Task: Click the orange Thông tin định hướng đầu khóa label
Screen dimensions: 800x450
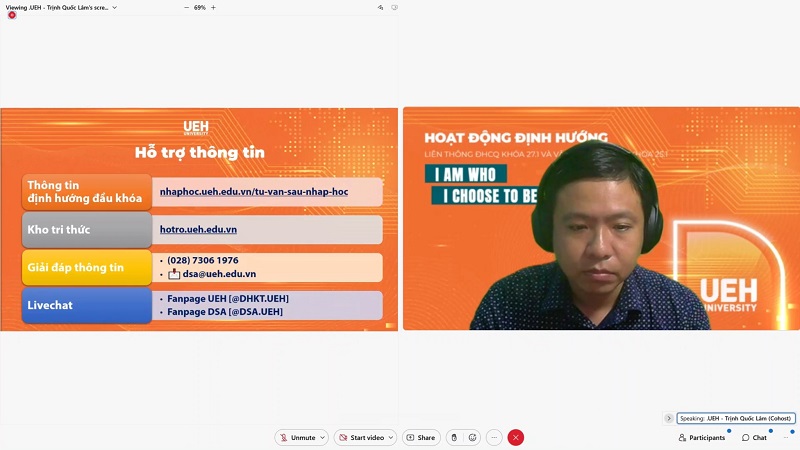Action: [x=87, y=192]
